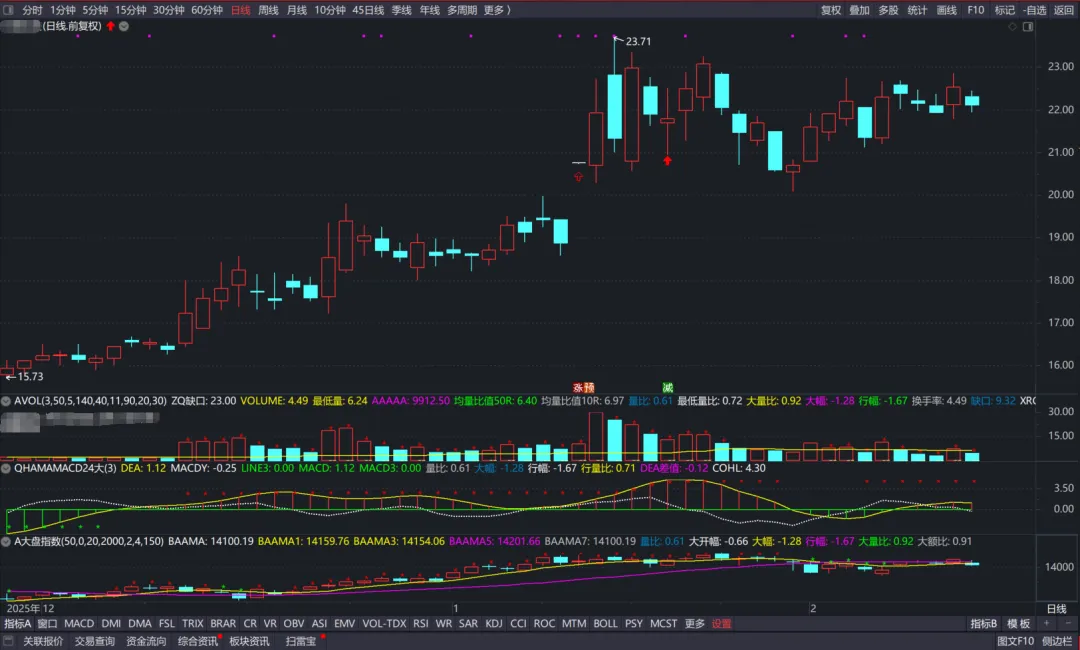The width and height of the screenshot is (1080, 650).
Task: Remove from watchlist via -自选
Action: tap(1035, 10)
